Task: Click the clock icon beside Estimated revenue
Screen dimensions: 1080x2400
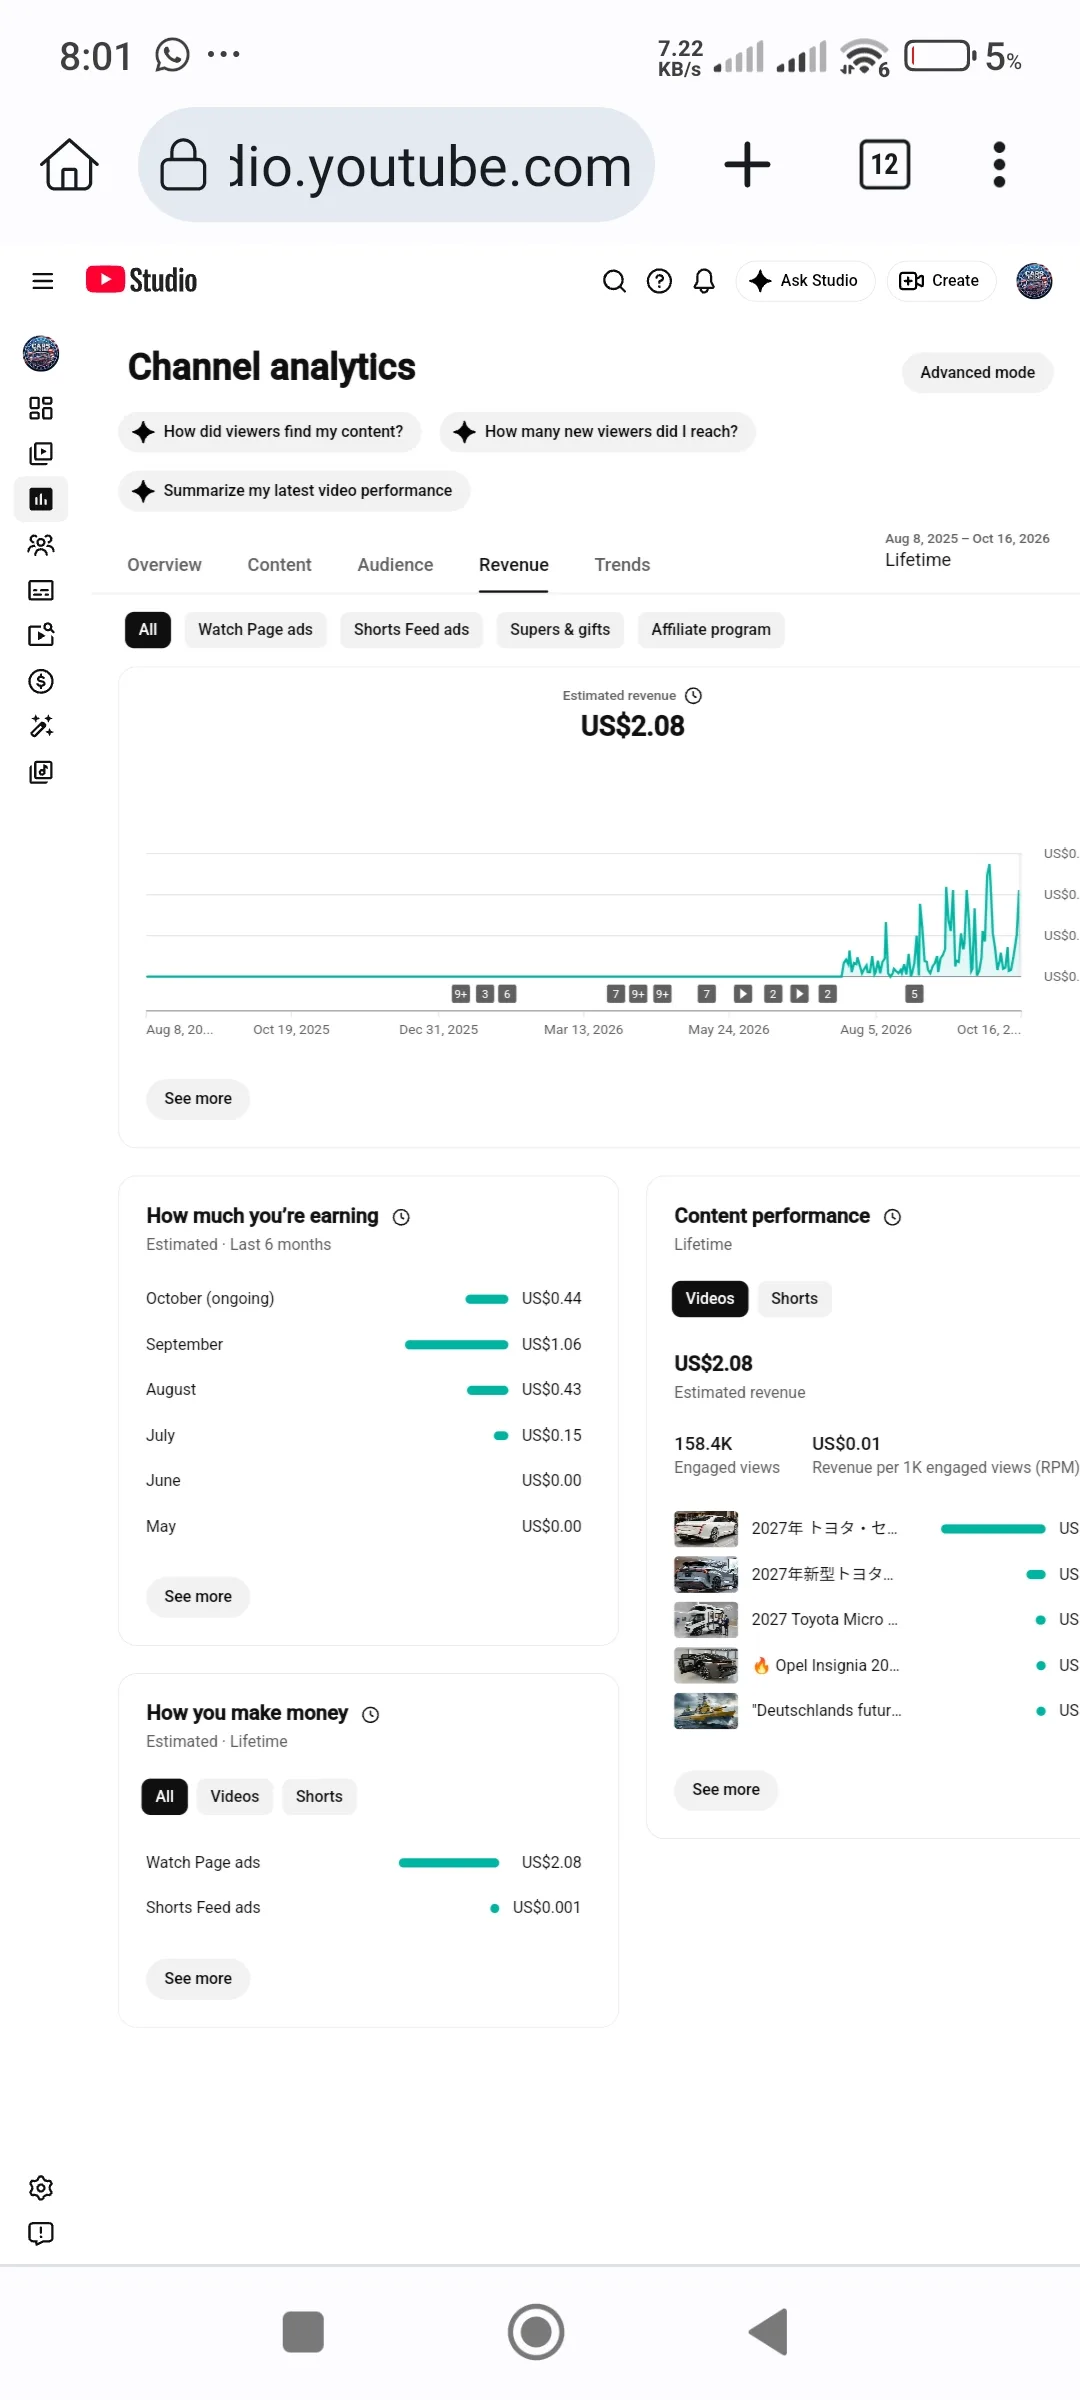Action: [x=693, y=696]
